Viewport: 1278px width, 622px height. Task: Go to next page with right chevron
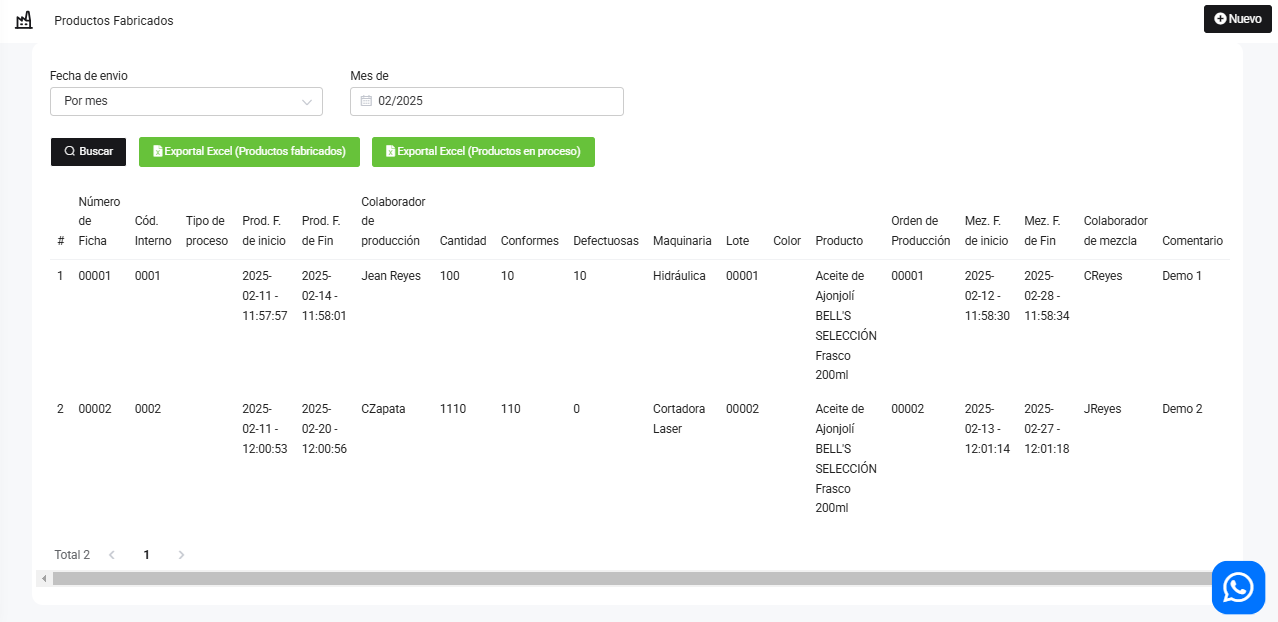pyautogui.click(x=181, y=554)
